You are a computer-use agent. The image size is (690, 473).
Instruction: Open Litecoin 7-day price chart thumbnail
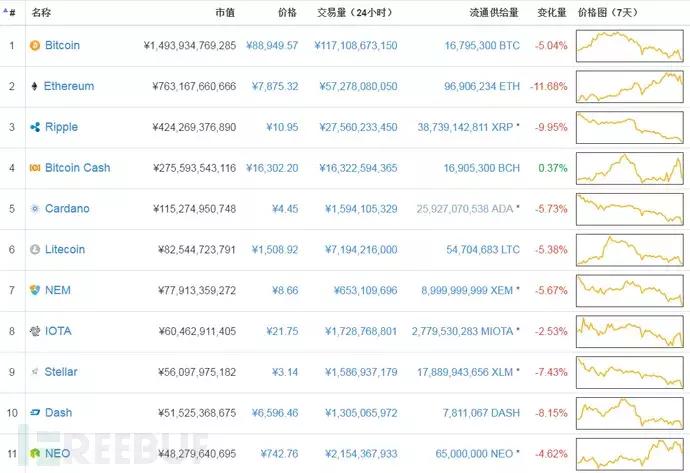[x=631, y=250]
